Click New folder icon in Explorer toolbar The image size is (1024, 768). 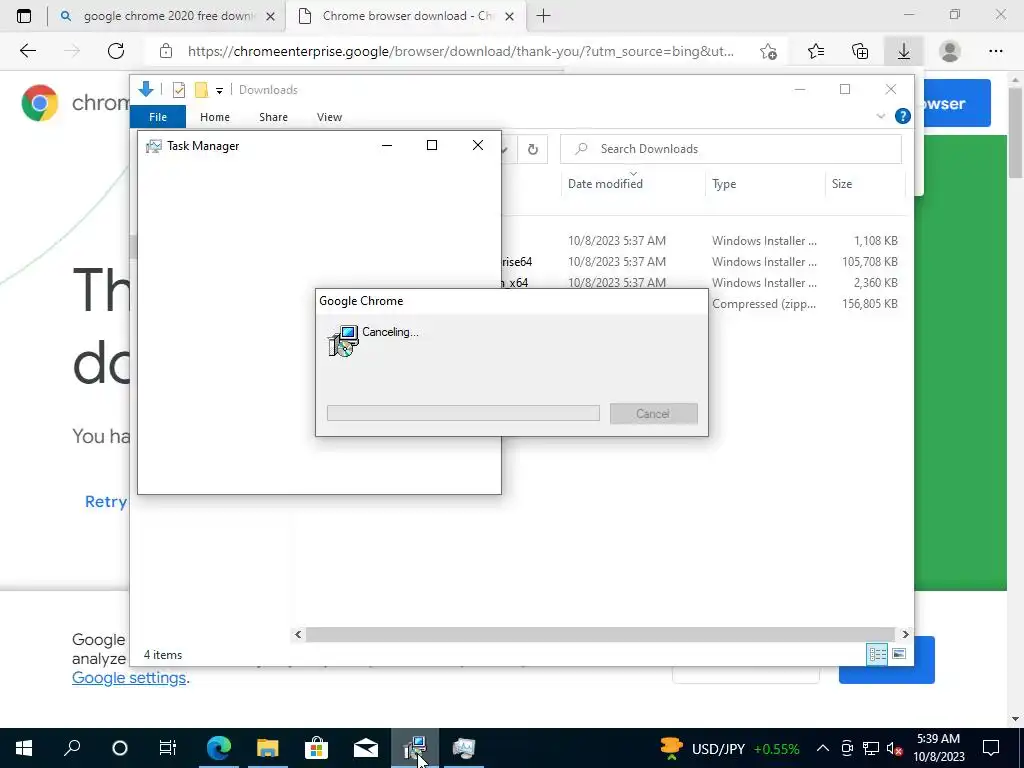[x=201, y=90]
